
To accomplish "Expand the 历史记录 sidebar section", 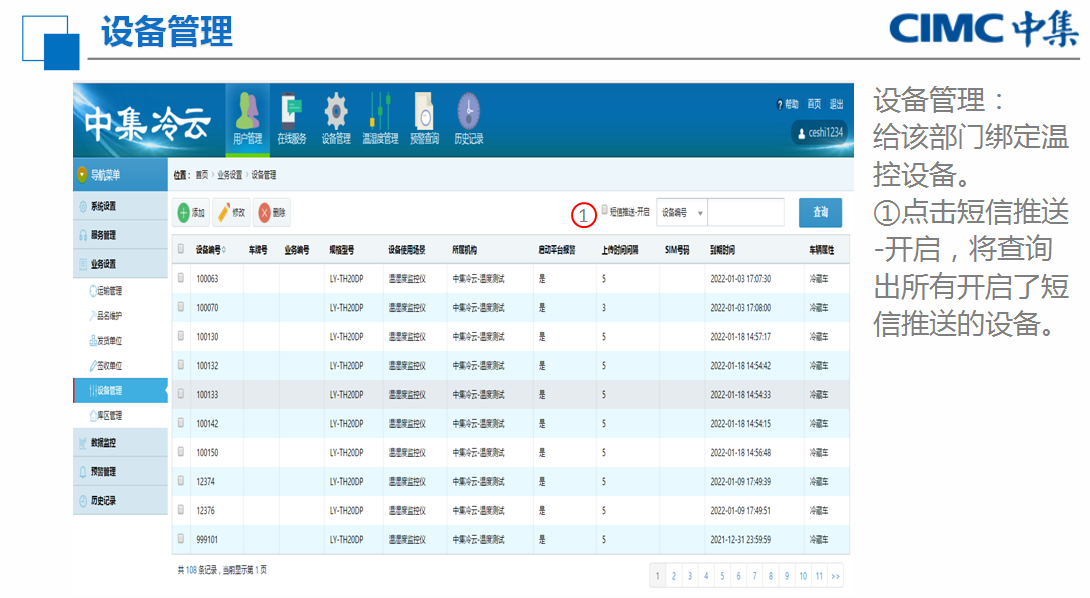I will (x=120, y=501).
